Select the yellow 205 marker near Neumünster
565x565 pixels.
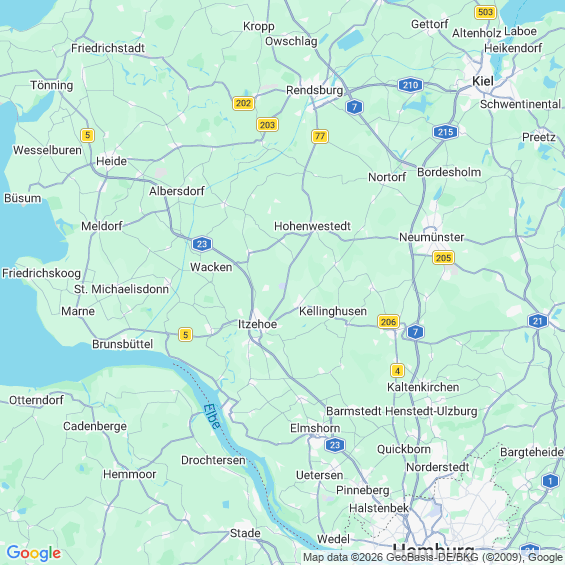coord(443,258)
